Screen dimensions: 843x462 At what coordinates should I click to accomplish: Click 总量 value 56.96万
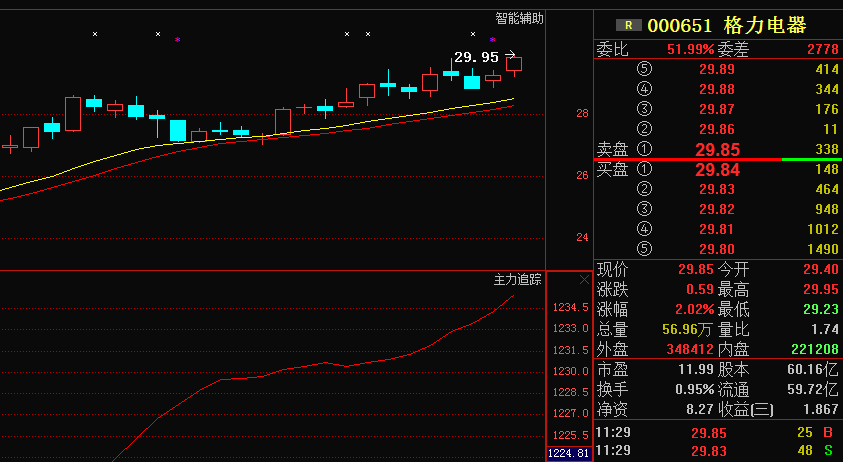[x=688, y=330]
